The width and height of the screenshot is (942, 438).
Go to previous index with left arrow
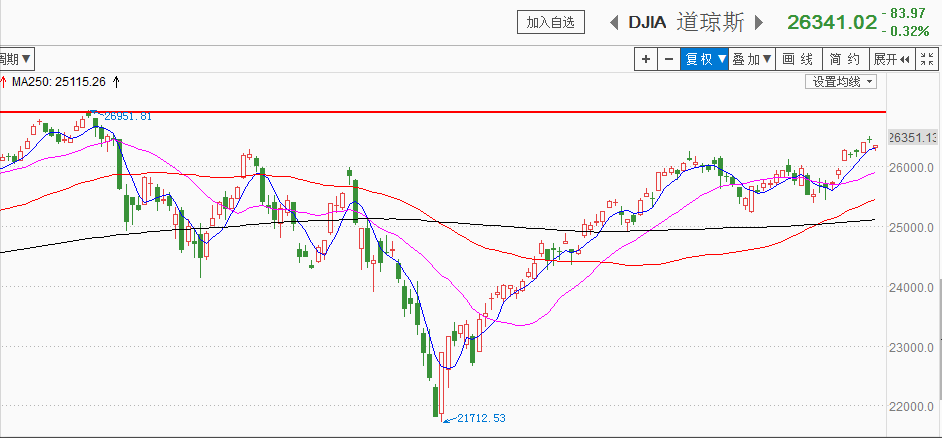(x=613, y=23)
